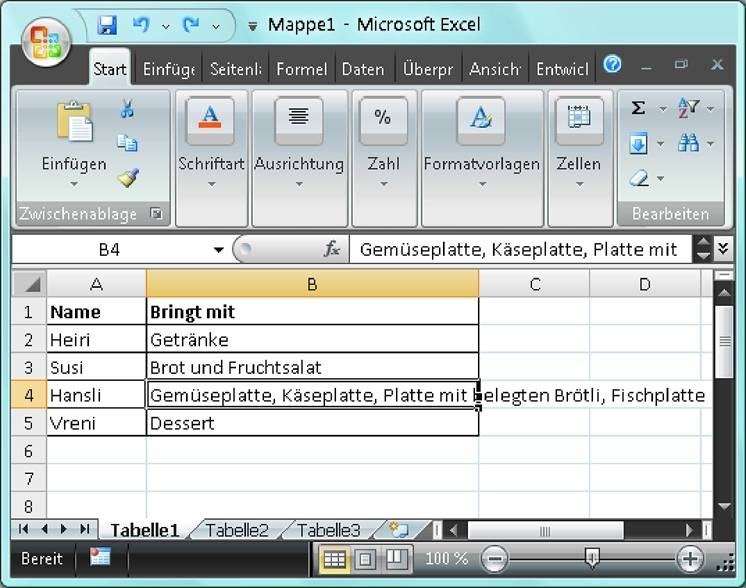The height and width of the screenshot is (588, 746).
Task: Click the Office button logo
Action: [x=44, y=42]
